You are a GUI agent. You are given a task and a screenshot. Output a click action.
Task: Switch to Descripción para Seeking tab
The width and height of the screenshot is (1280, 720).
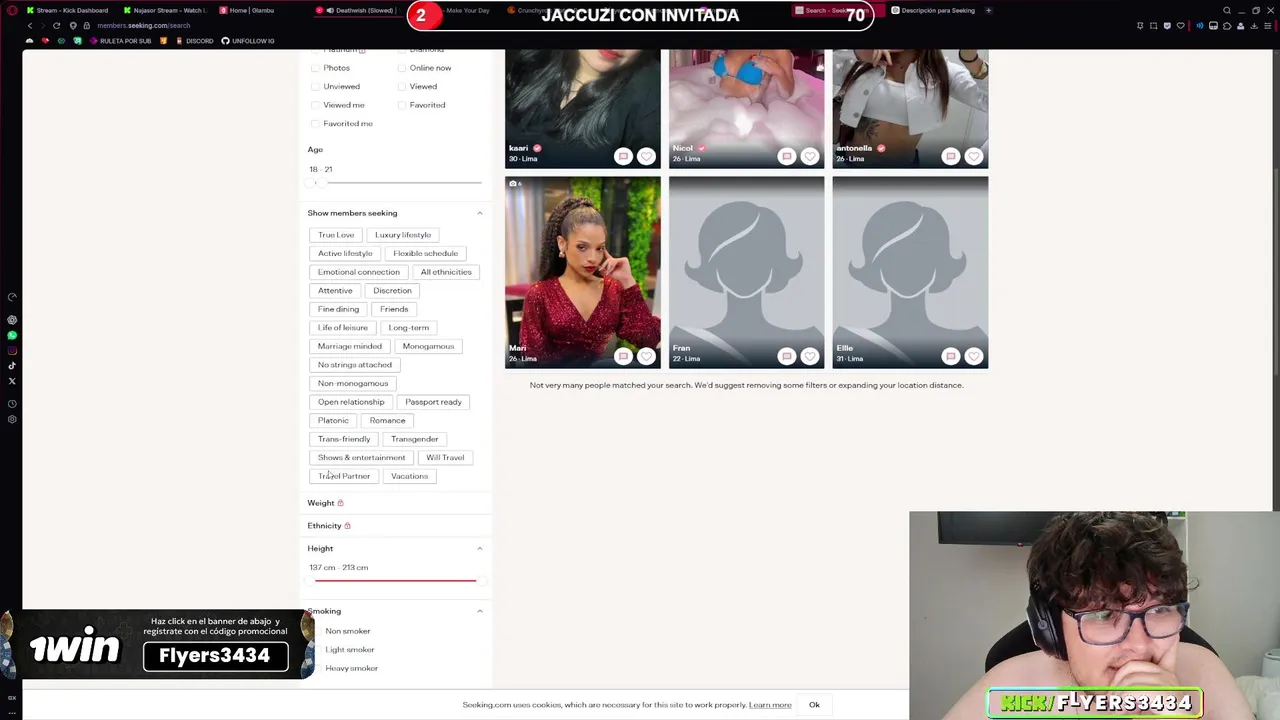click(x=932, y=10)
